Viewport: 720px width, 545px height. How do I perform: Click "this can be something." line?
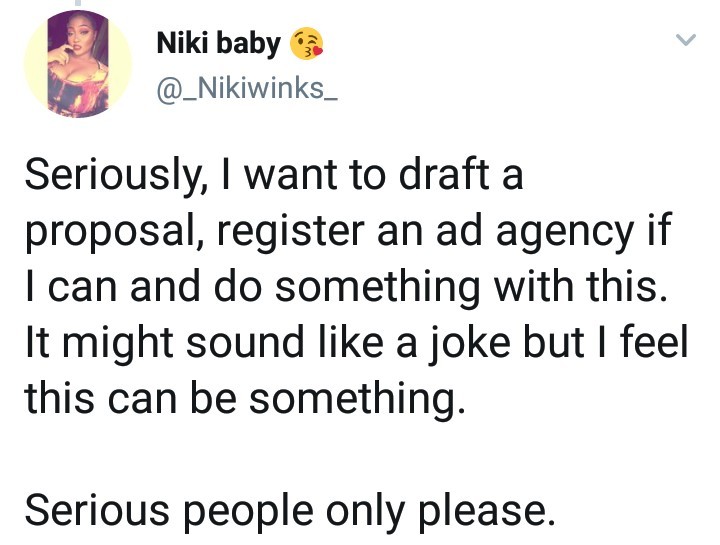tap(244, 399)
